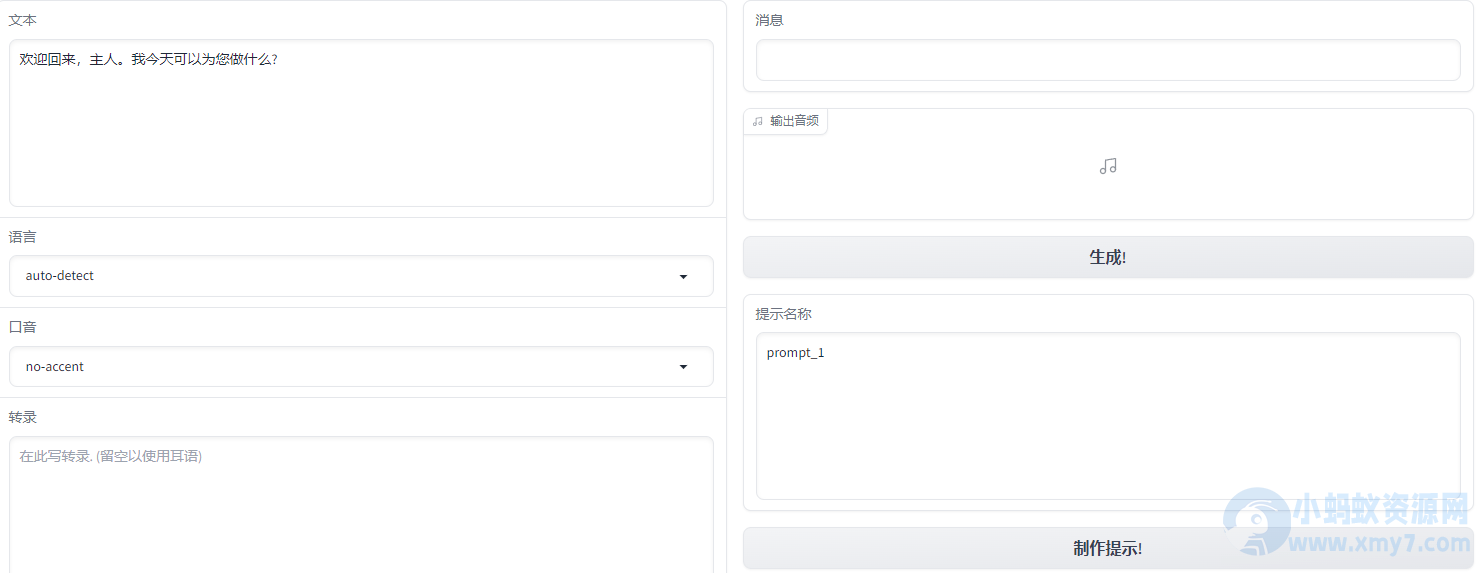The height and width of the screenshot is (573, 1476).
Task: Click the 提示名称 label
Action: 783,314
